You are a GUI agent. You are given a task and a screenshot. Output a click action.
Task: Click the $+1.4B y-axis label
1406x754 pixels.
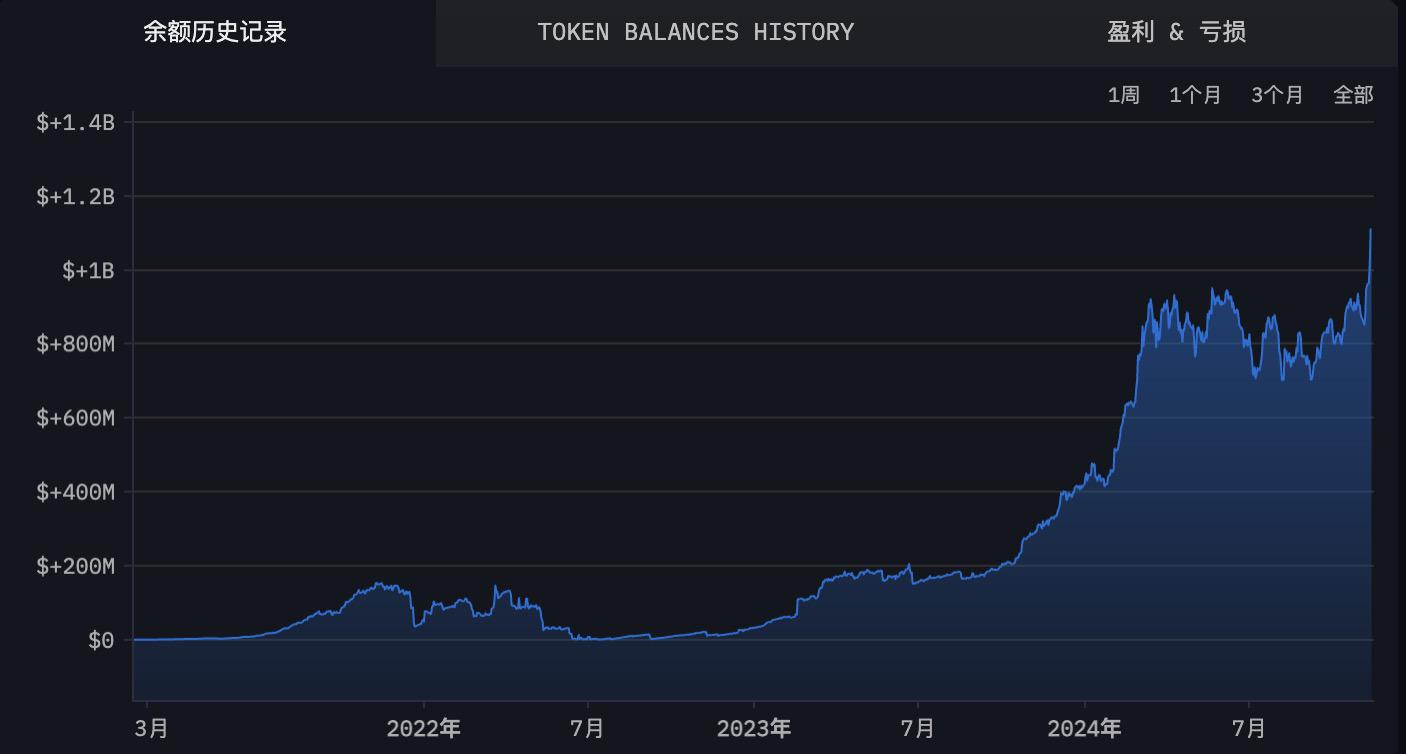click(x=76, y=123)
